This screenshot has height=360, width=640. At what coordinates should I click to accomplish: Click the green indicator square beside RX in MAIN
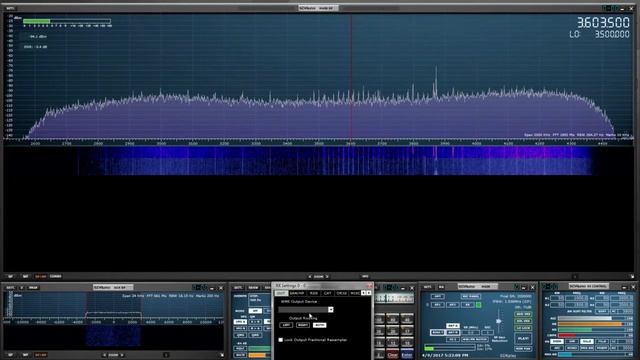[478, 305]
